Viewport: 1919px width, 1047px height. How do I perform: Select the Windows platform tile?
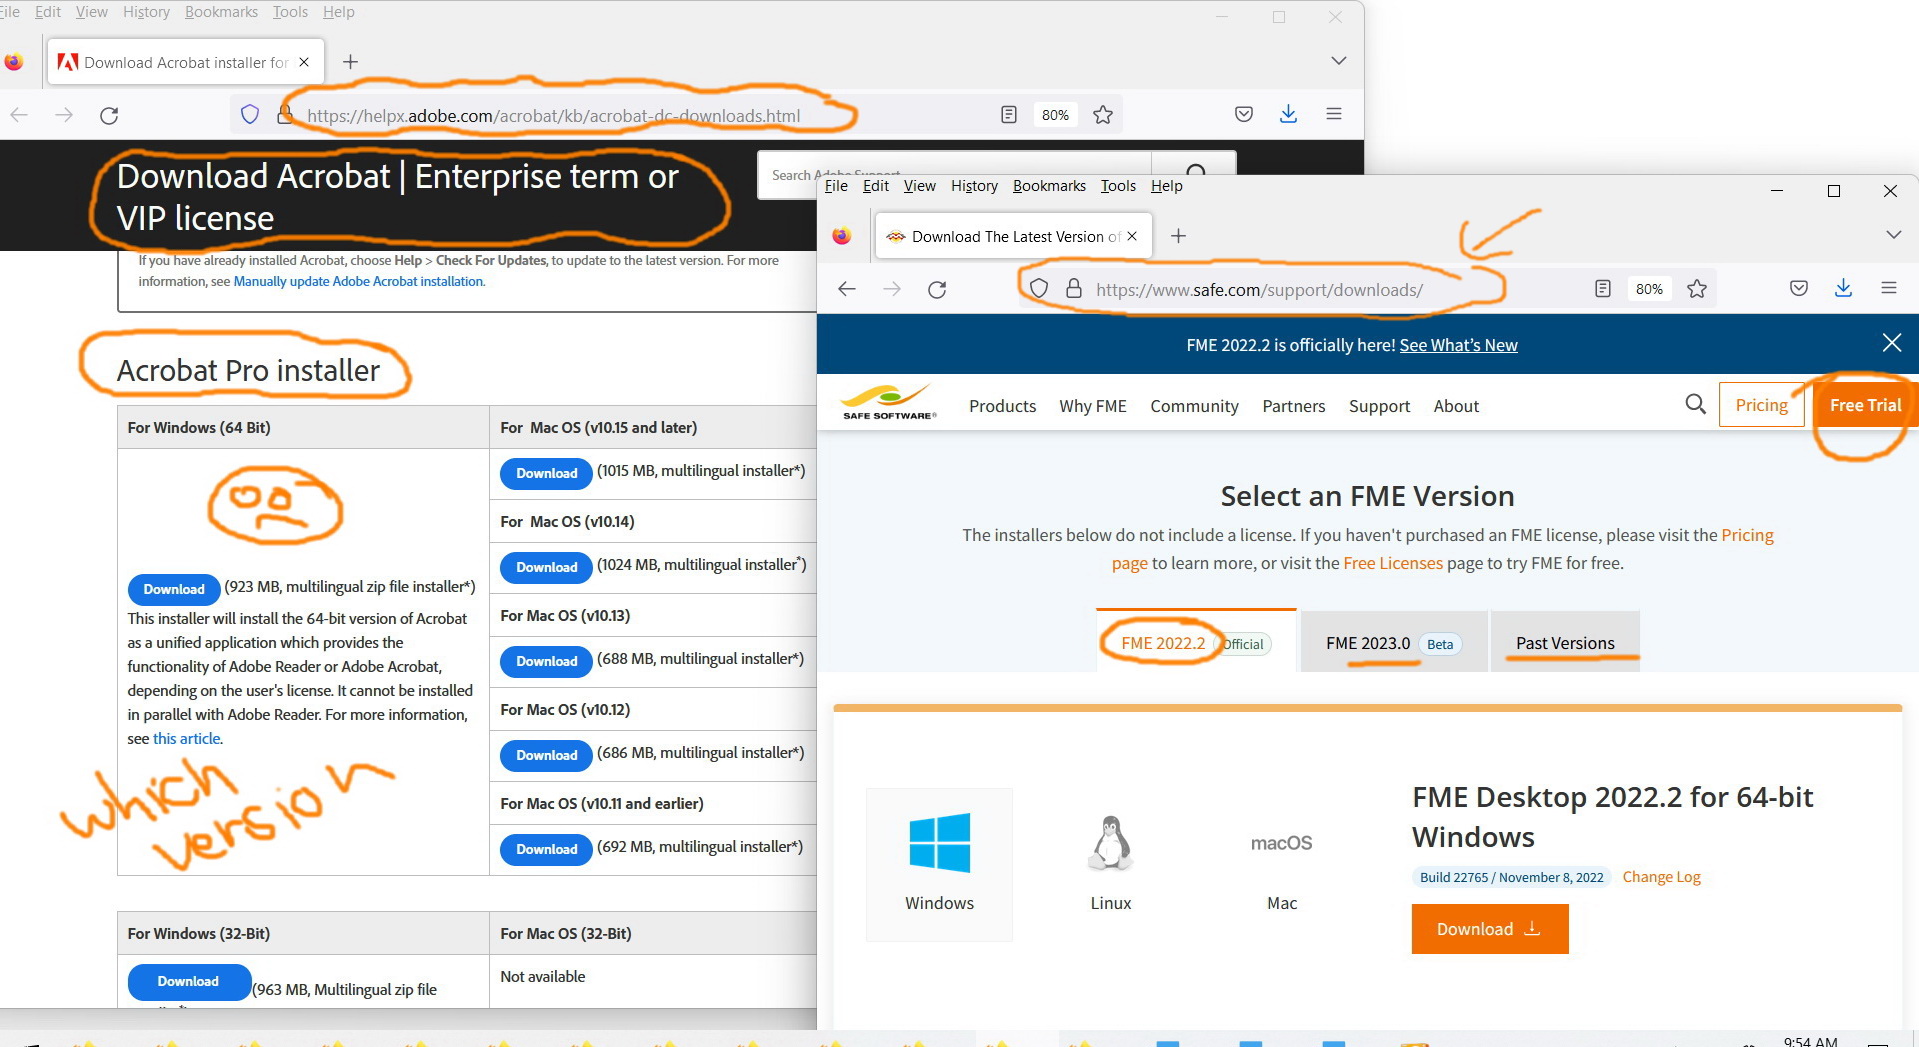point(939,864)
